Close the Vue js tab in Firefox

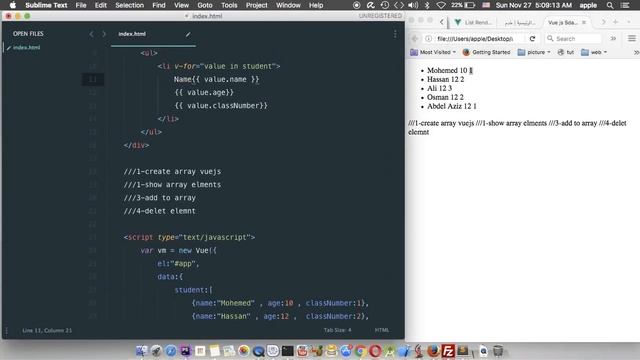(584, 22)
